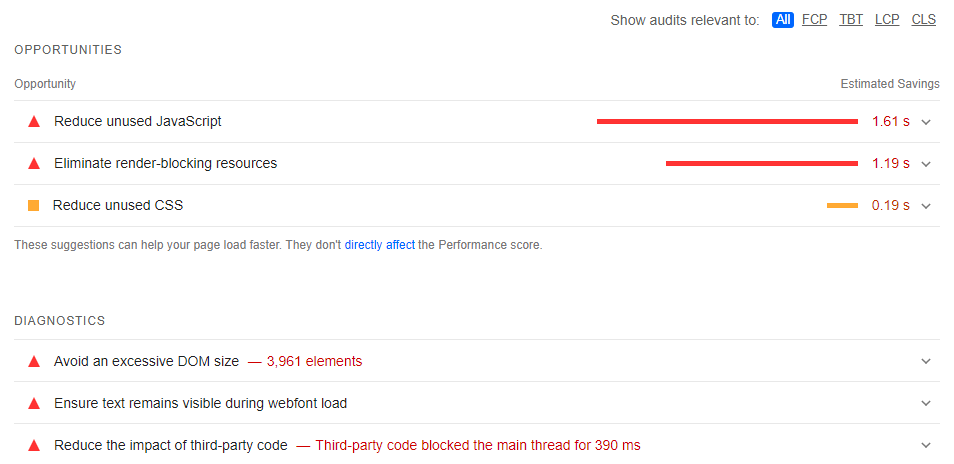Expand webfont load audit chevron
The width and height of the screenshot is (954, 464).
pos(926,404)
